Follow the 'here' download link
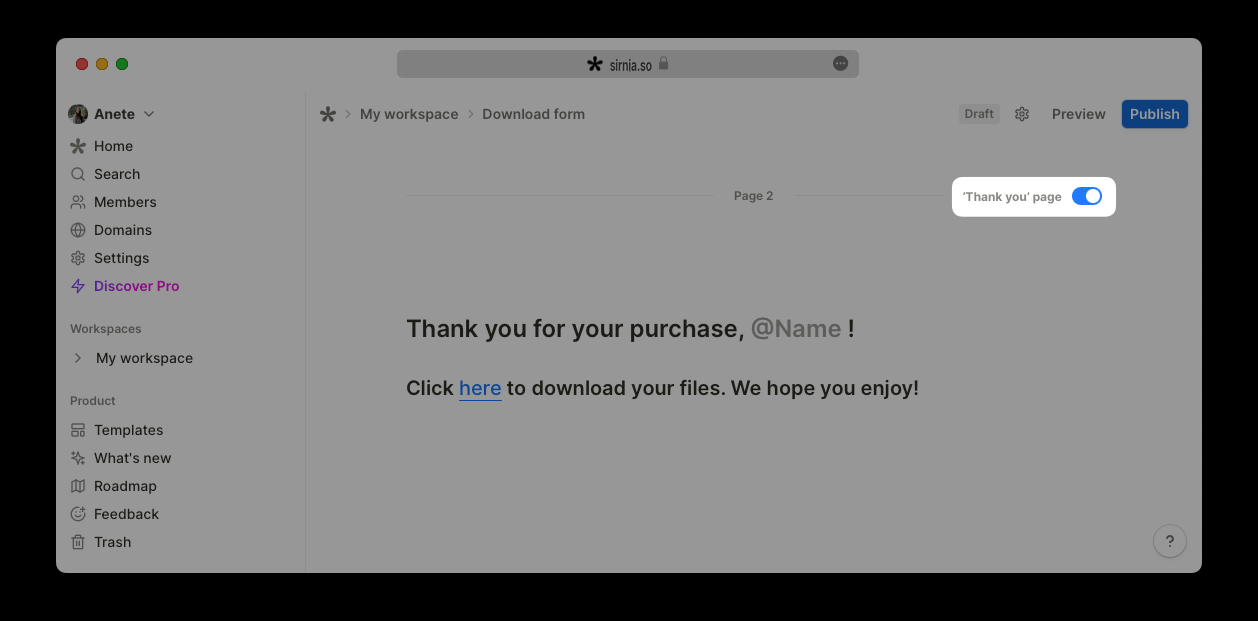Image resolution: width=1258 pixels, height=621 pixels. pyautogui.click(x=480, y=388)
